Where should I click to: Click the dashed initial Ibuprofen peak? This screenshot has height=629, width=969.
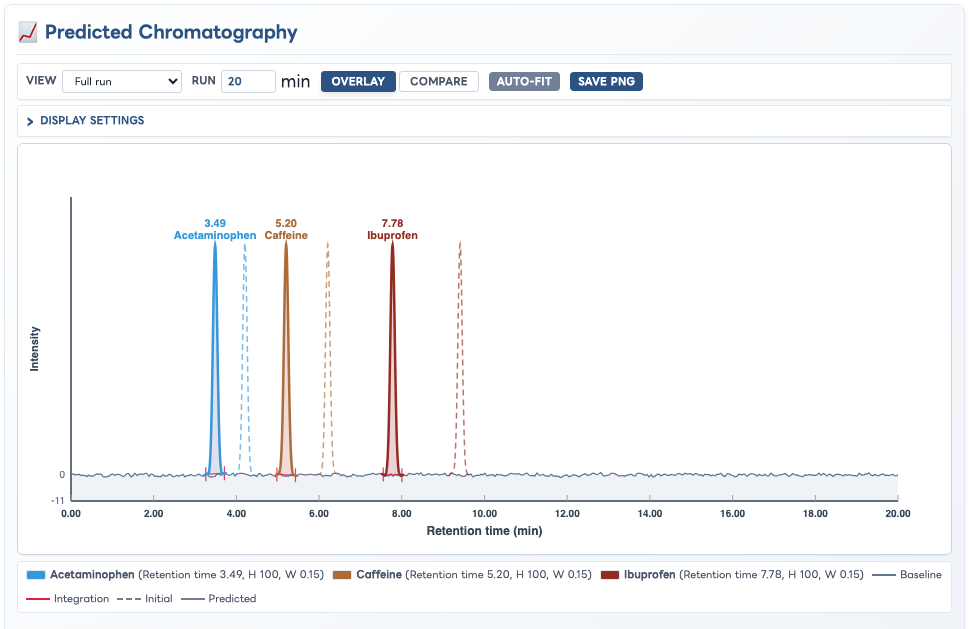pos(460,358)
